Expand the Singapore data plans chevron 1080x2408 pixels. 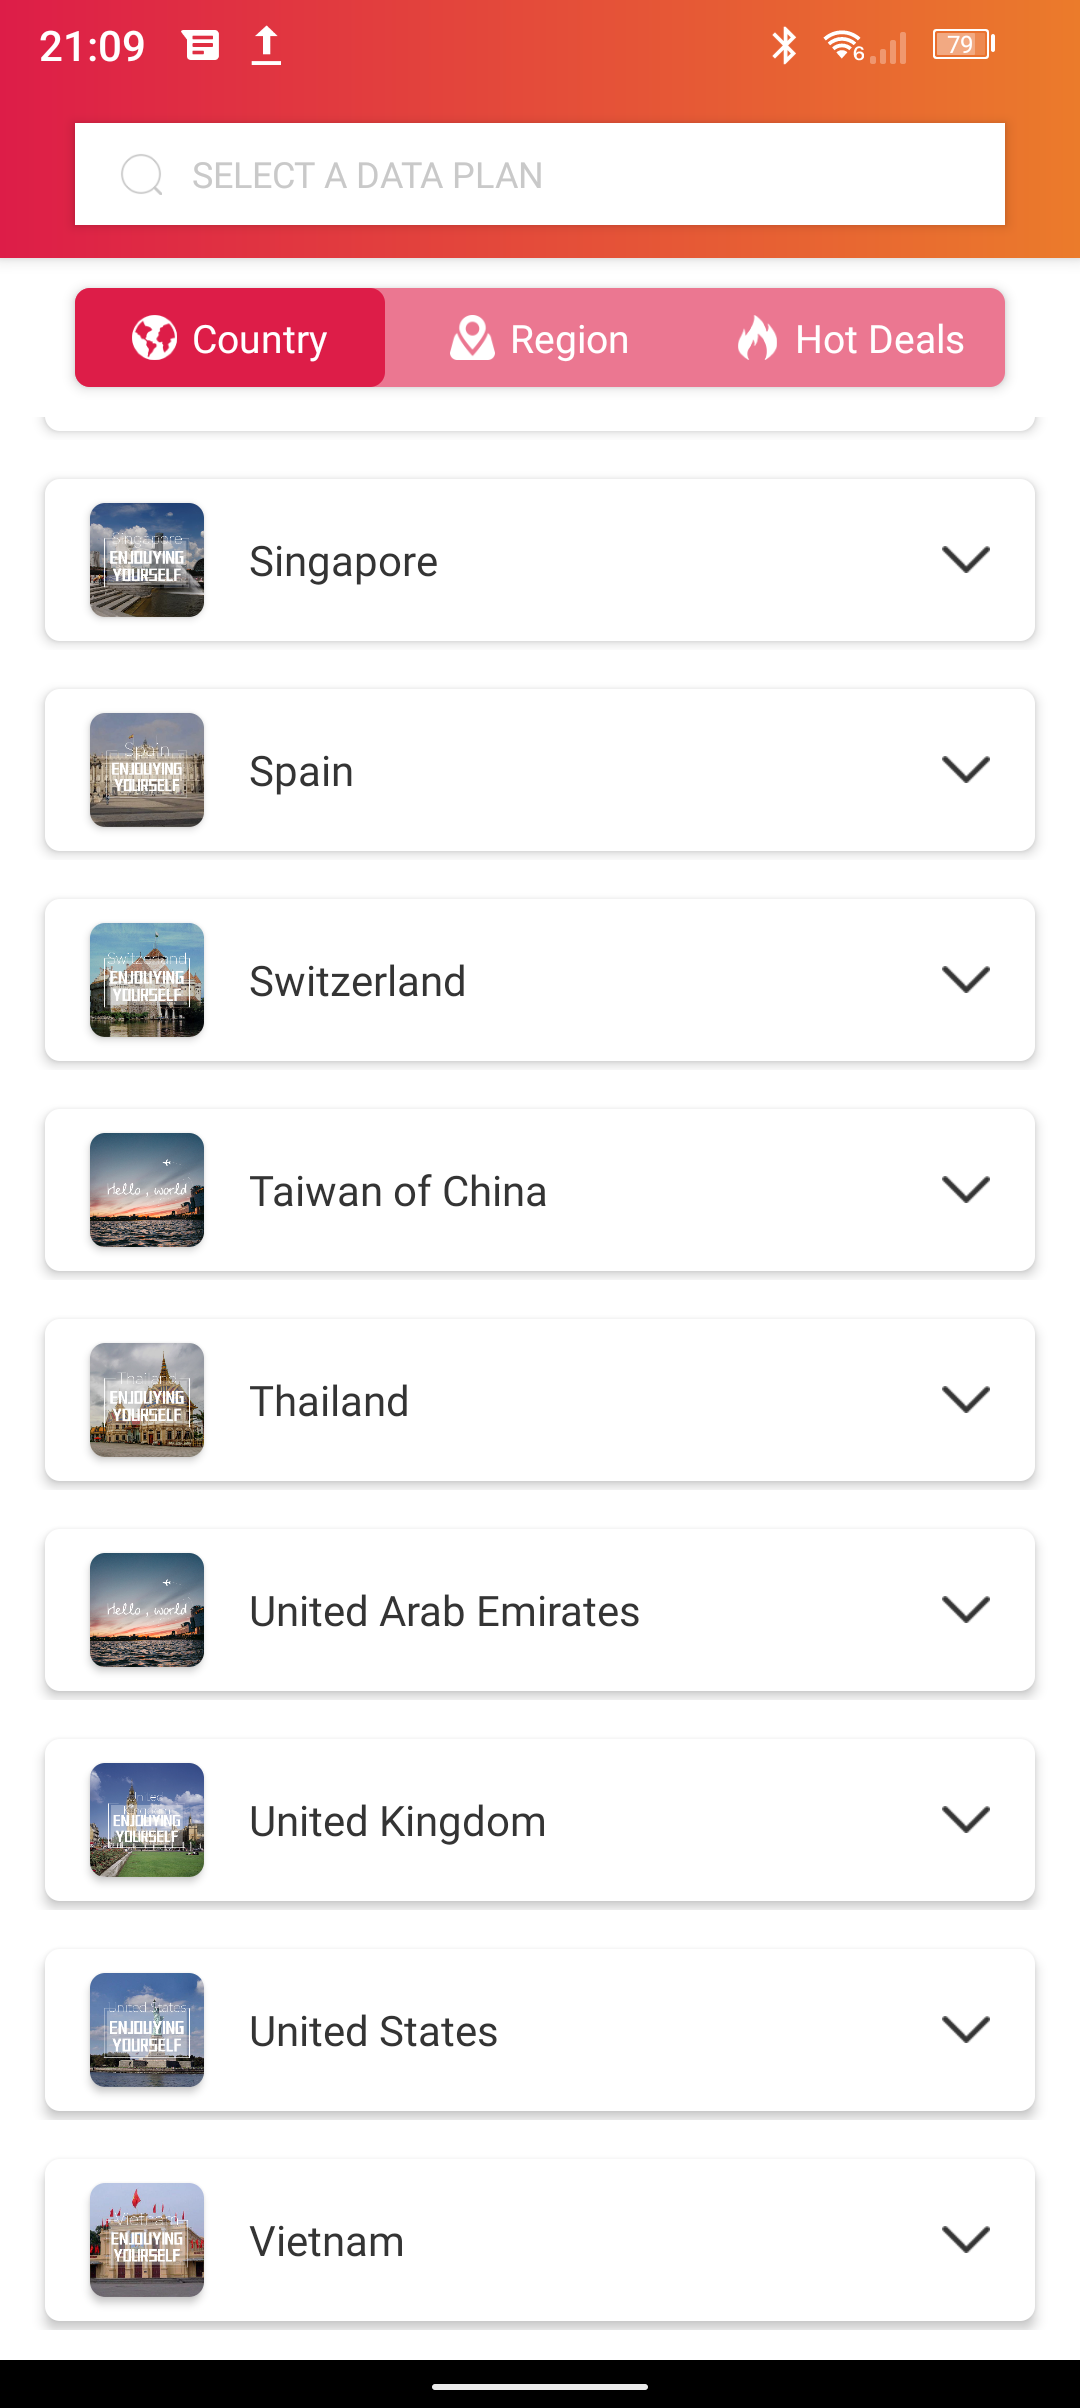coord(965,560)
